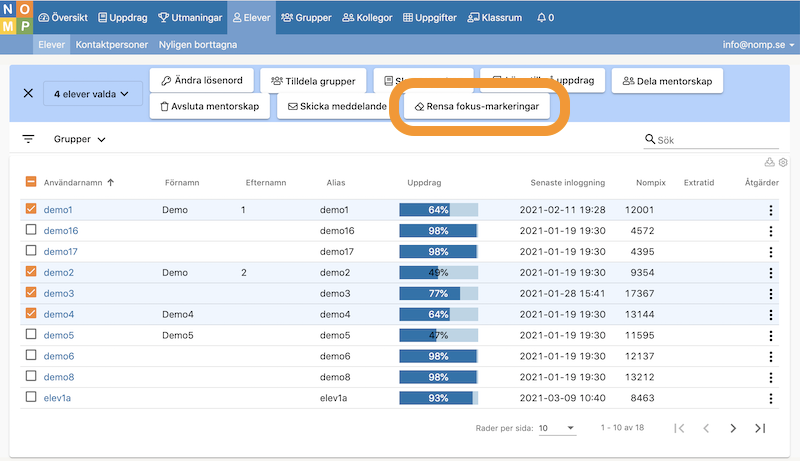
Task: Open the Utmaningar menu
Action: [190, 17]
